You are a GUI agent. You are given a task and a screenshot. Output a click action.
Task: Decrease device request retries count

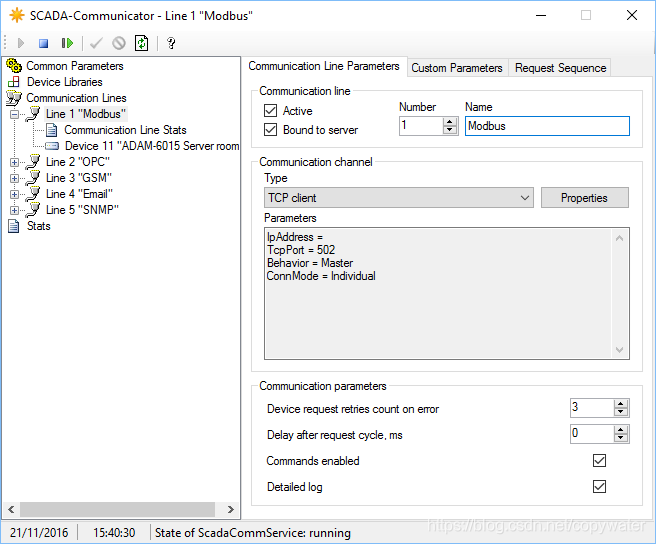(x=621, y=412)
